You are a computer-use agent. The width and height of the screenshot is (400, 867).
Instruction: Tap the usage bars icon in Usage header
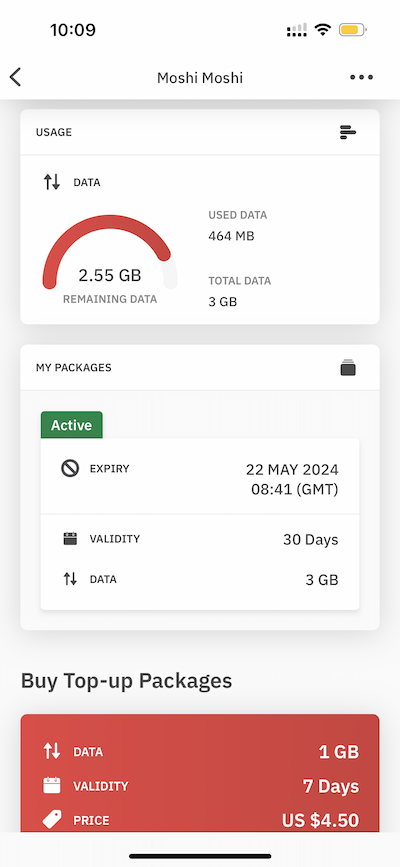tap(347, 132)
